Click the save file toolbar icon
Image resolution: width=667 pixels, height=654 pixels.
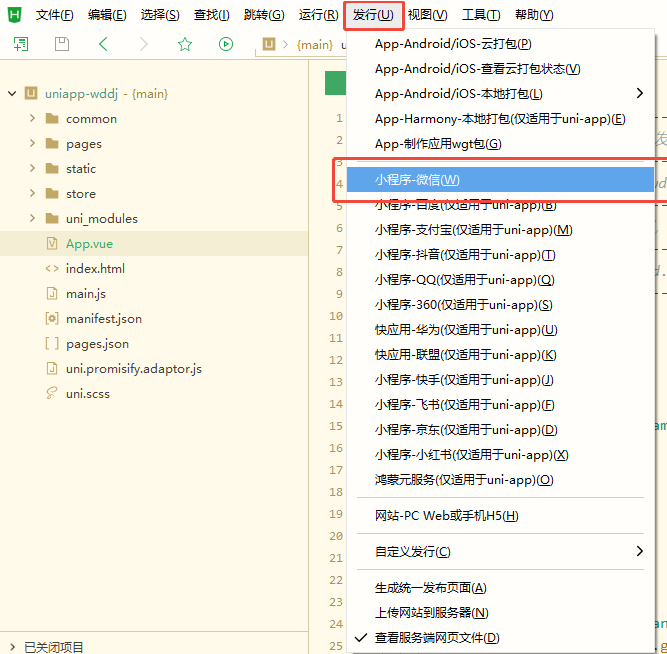[x=62, y=44]
